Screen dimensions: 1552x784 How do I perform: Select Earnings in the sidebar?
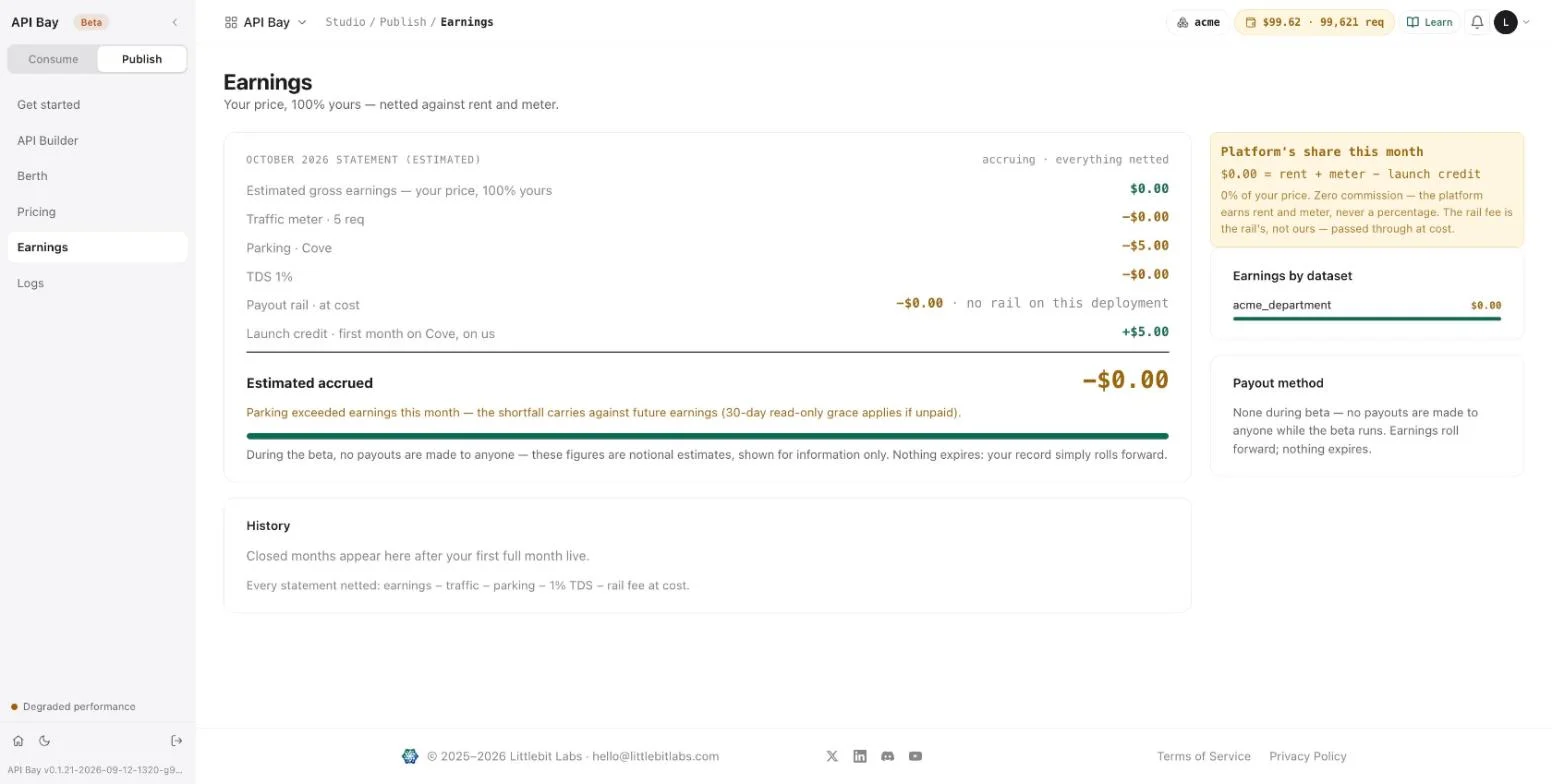coord(97,247)
